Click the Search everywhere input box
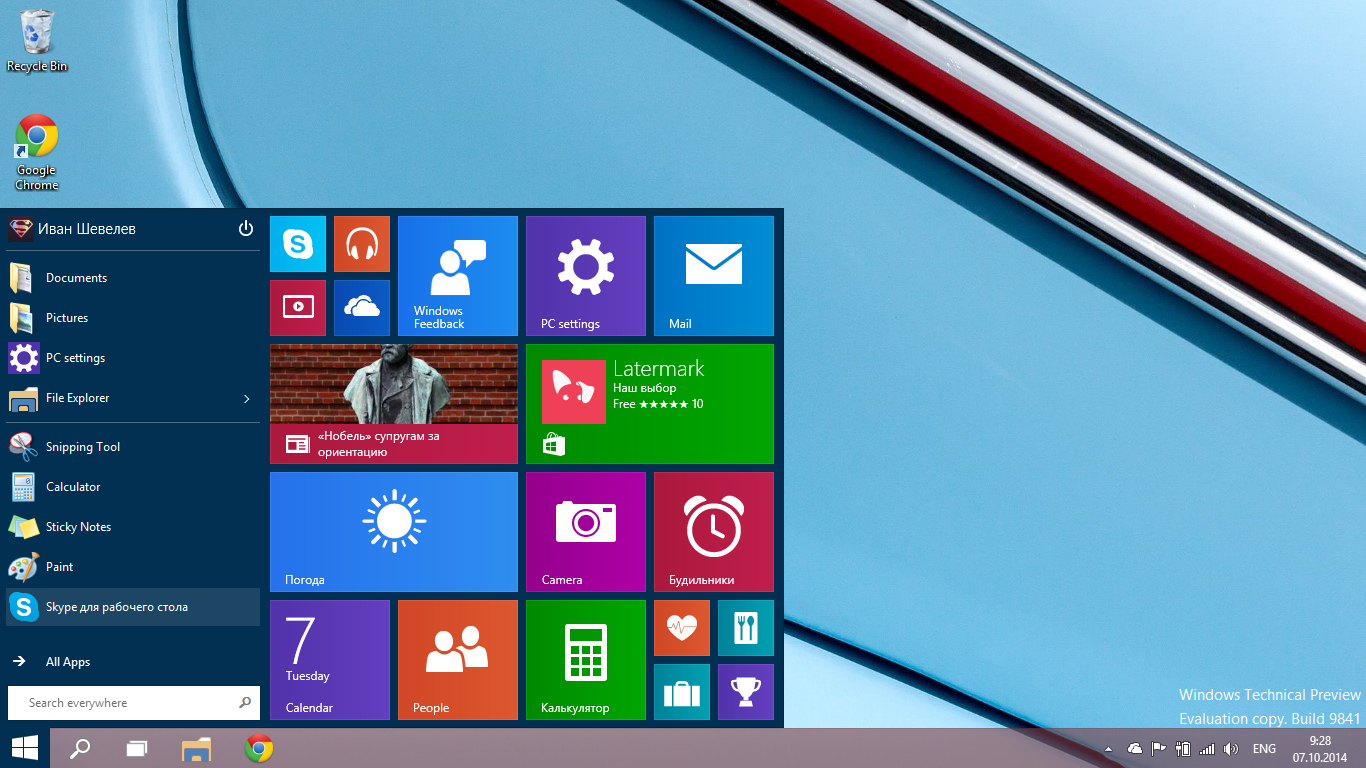This screenshot has width=1366, height=768. tap(125, 703)
